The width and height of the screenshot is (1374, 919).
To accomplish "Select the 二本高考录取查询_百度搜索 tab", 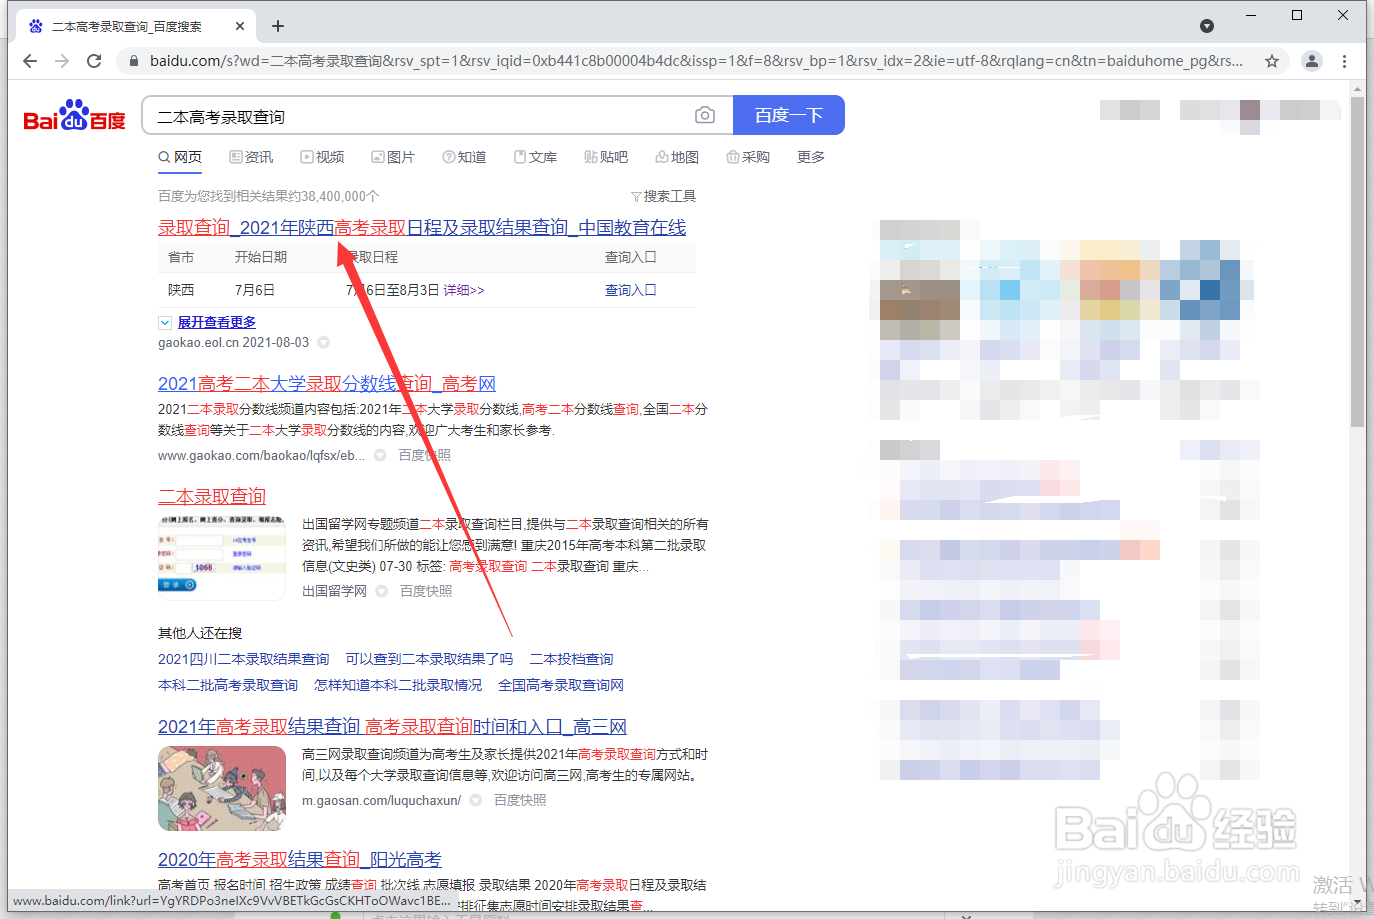I will tap(136, 26).
